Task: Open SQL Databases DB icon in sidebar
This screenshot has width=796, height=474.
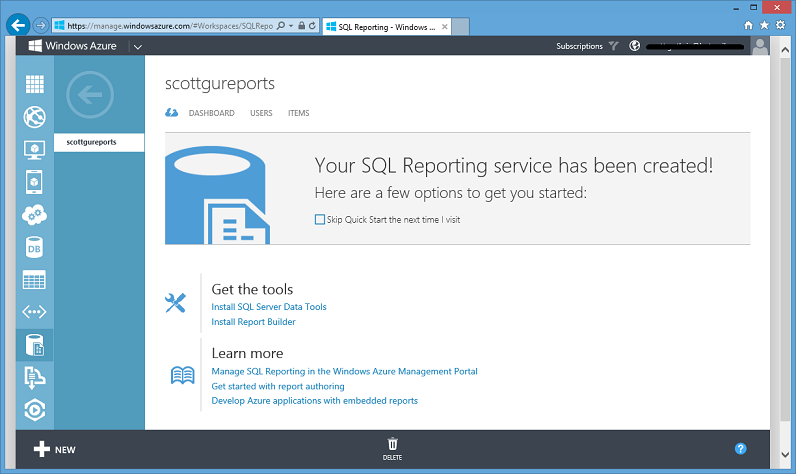Action: (35, 248)
